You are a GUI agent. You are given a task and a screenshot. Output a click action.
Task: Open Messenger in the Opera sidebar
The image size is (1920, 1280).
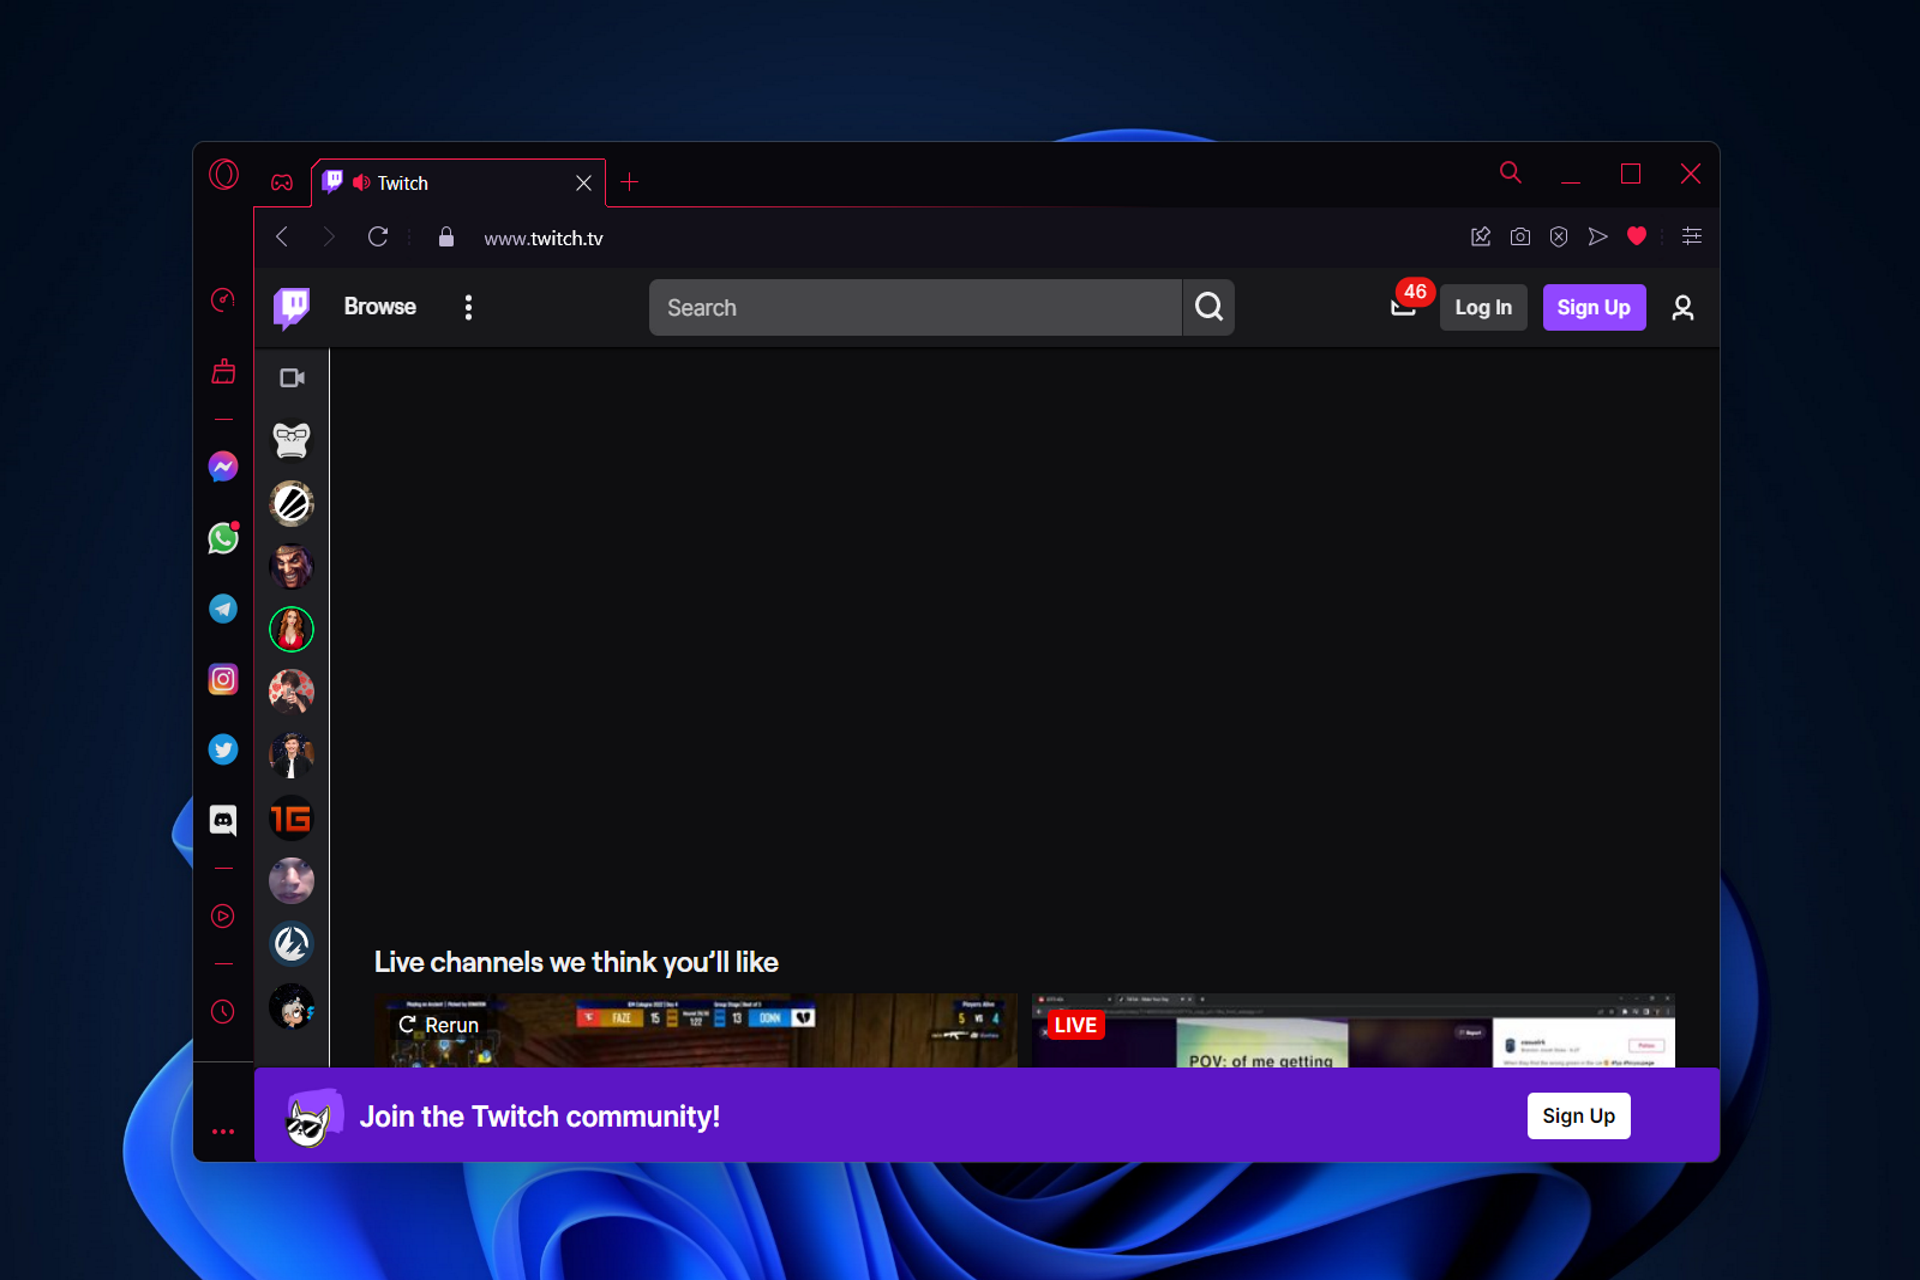(223, 467)
